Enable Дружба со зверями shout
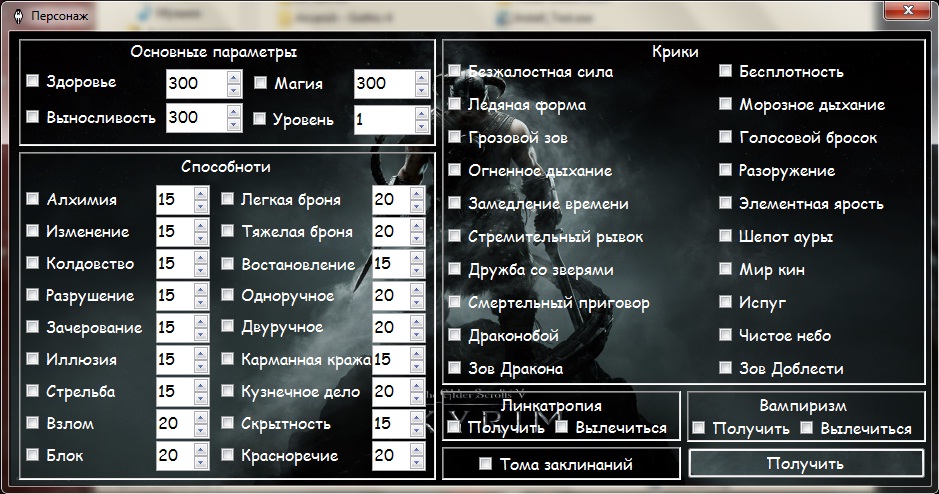939x494 pixels. point(455,268)
